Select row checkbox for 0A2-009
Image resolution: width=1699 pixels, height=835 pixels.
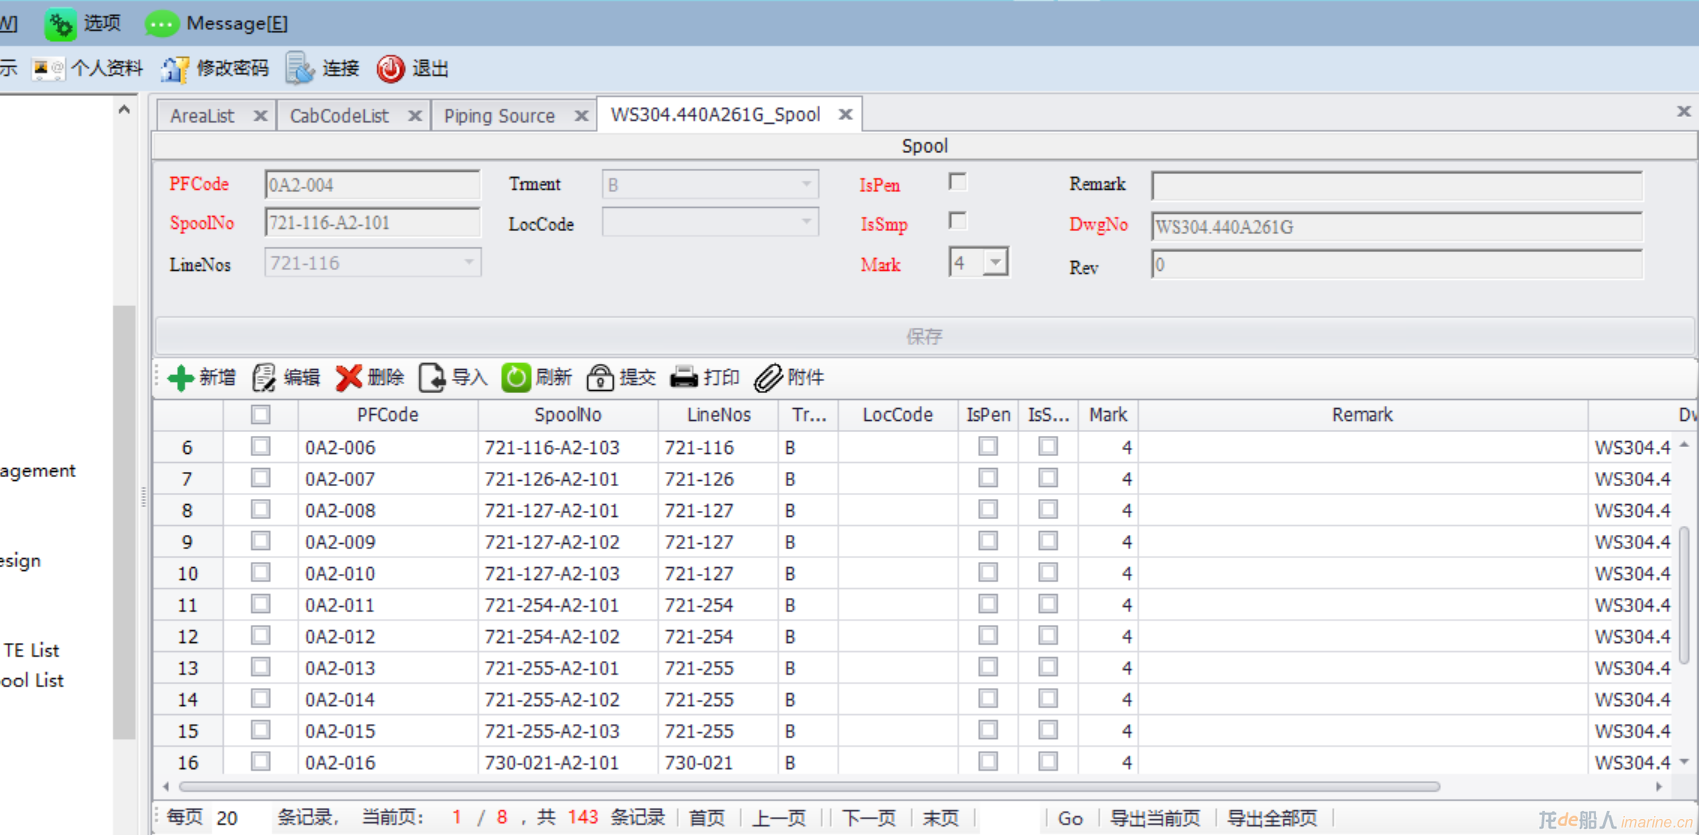[261, 541]
